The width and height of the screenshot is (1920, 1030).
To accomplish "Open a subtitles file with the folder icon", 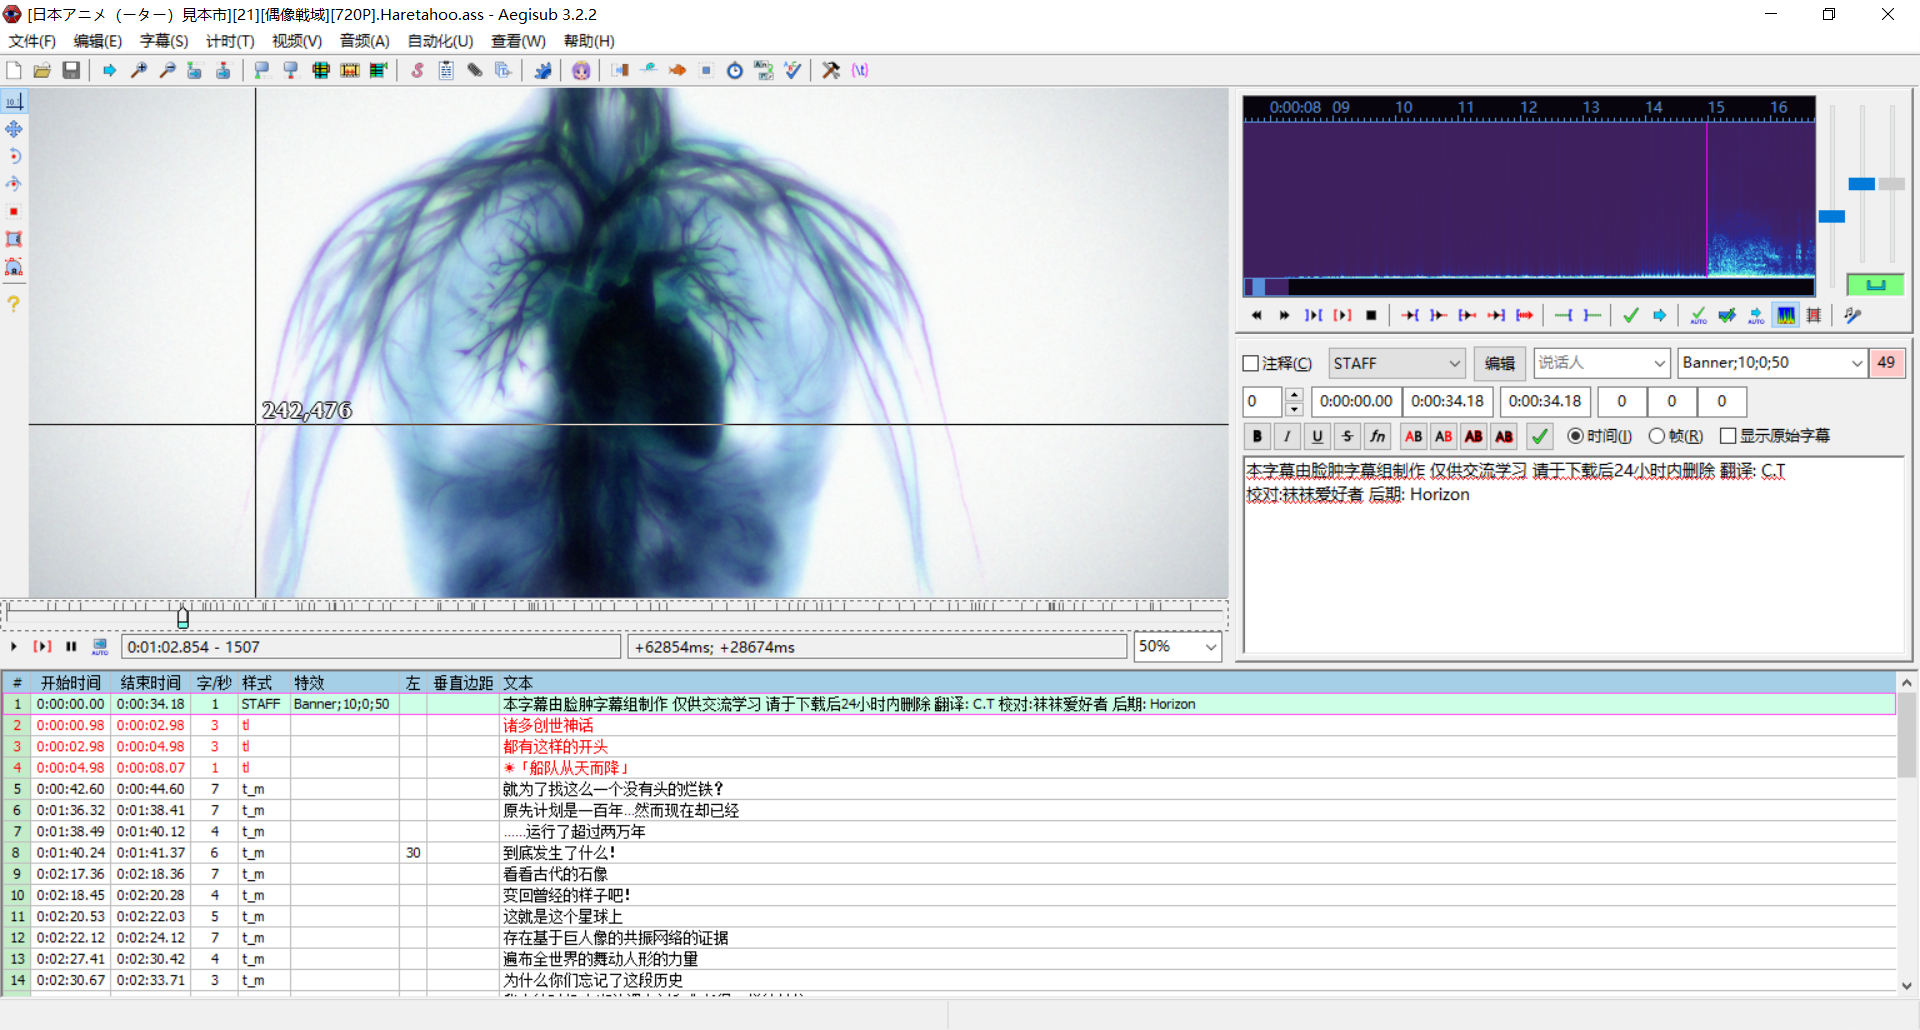I will pos(42,70).
